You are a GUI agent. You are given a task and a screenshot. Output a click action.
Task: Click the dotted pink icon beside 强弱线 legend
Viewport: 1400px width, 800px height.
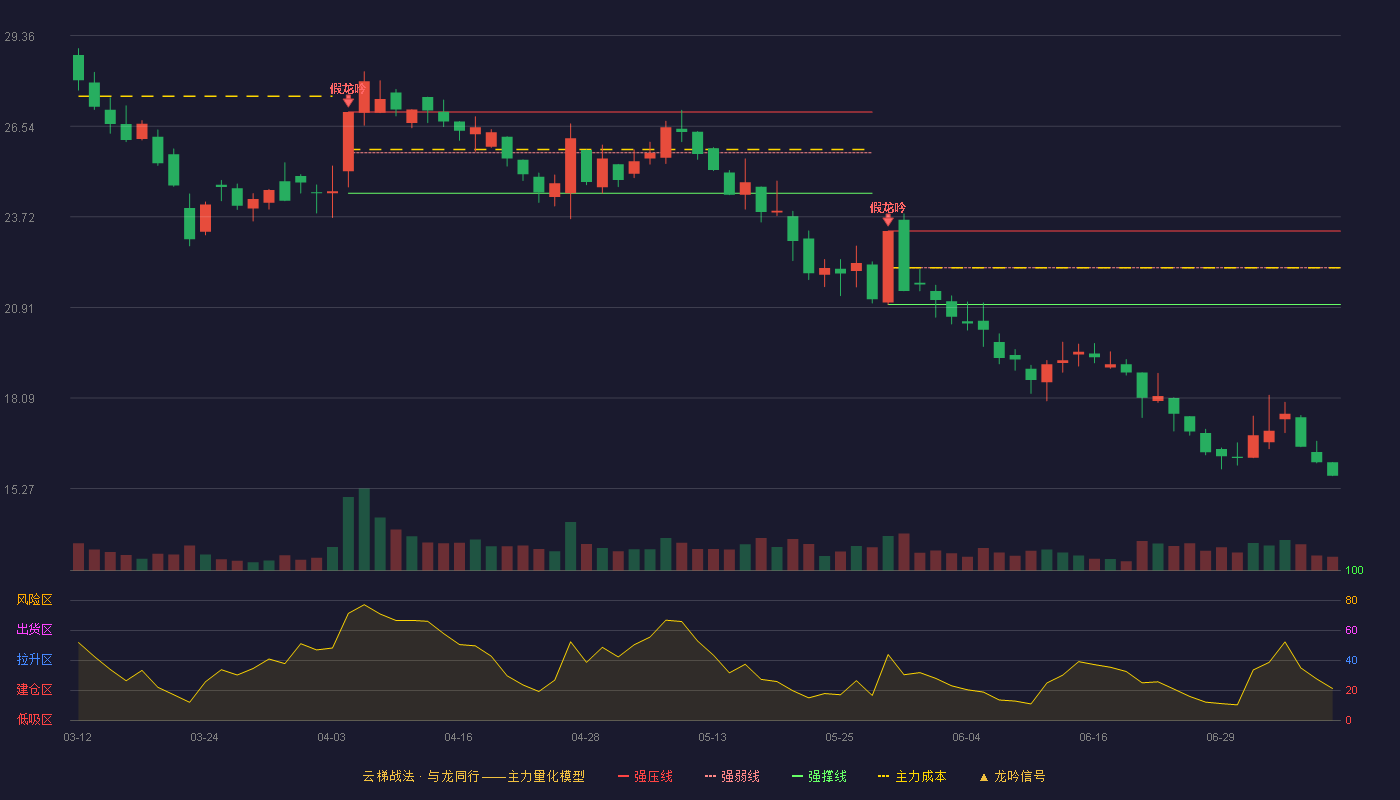(x=711, y=777)
